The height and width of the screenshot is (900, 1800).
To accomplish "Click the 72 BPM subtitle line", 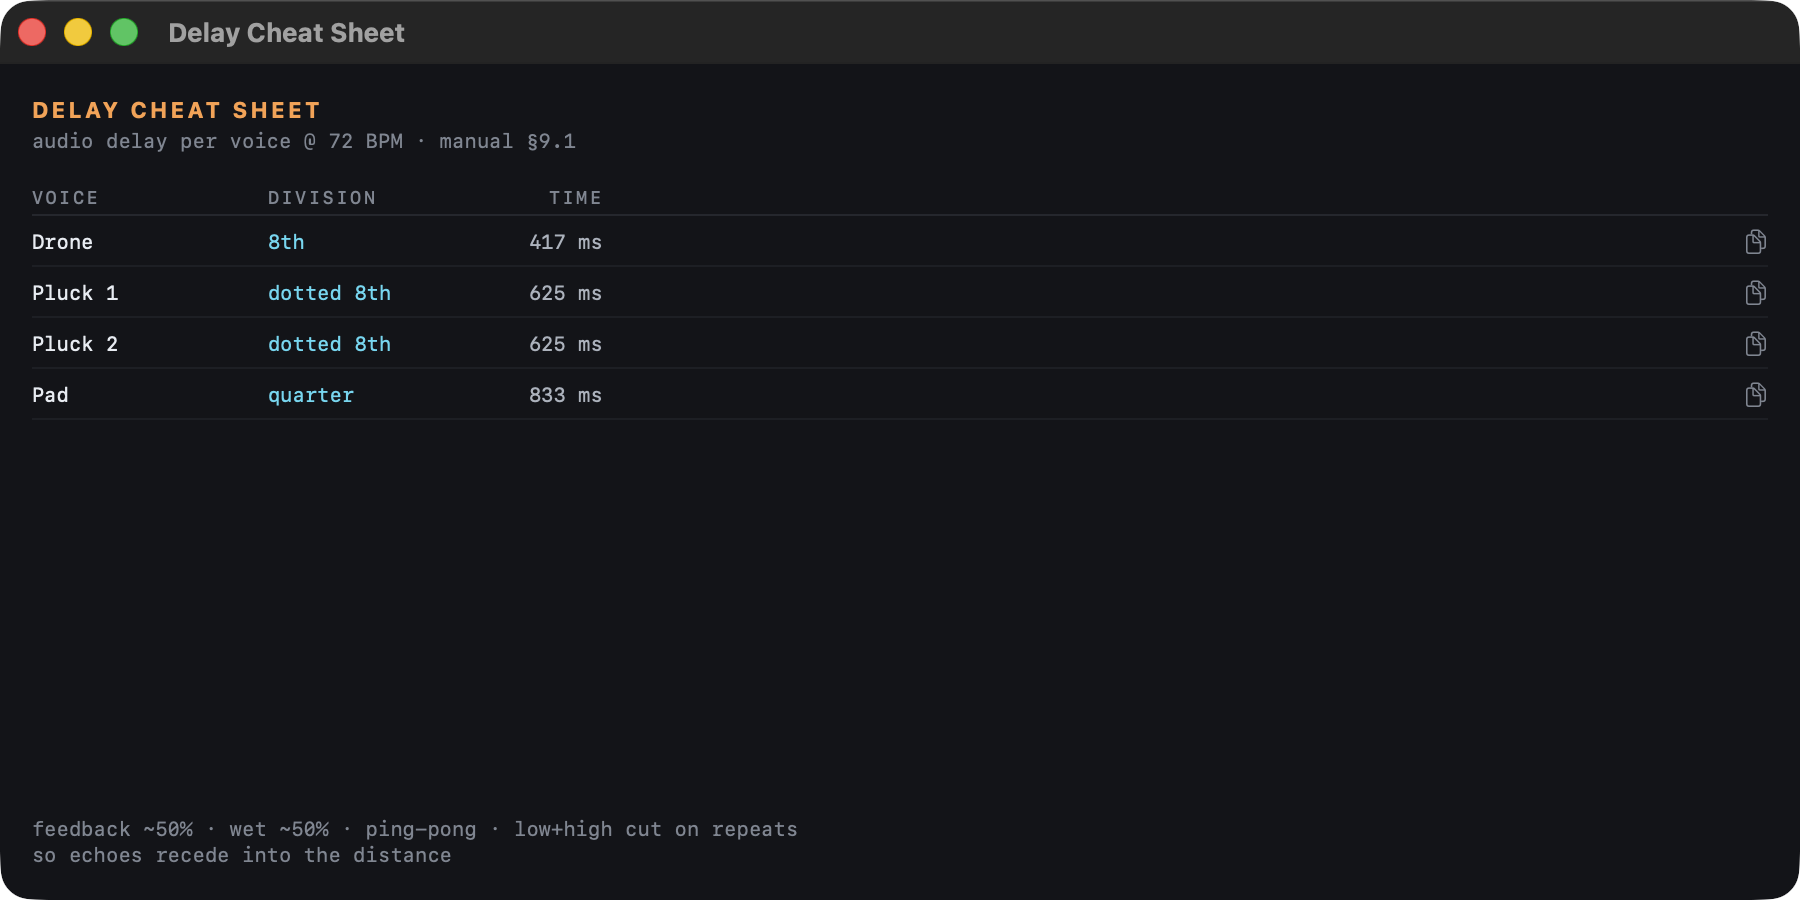I will (x=304, y=141).
